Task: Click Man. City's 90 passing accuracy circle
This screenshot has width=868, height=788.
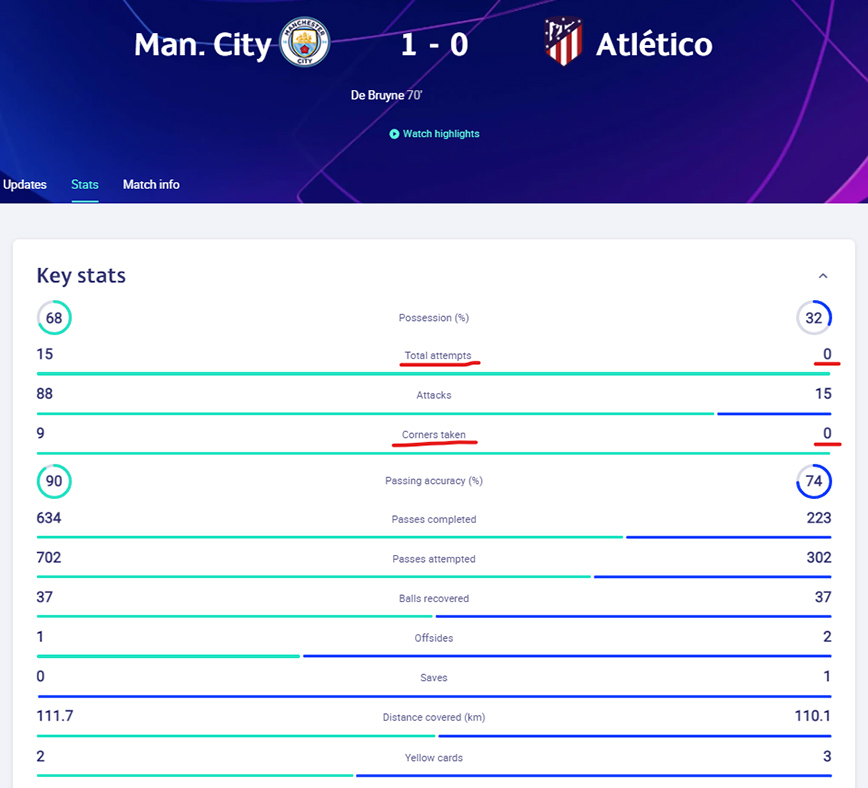Action: 54,481
